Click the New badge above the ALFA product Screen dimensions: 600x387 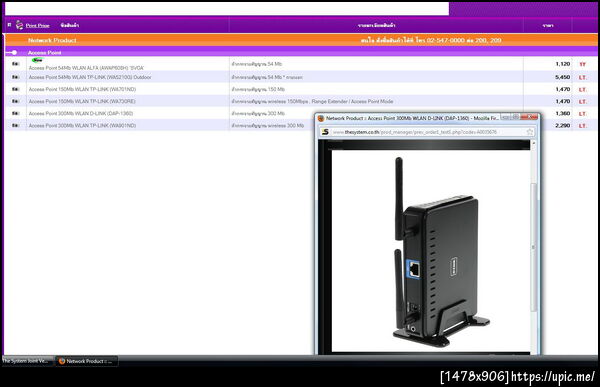tap(38, 60)
